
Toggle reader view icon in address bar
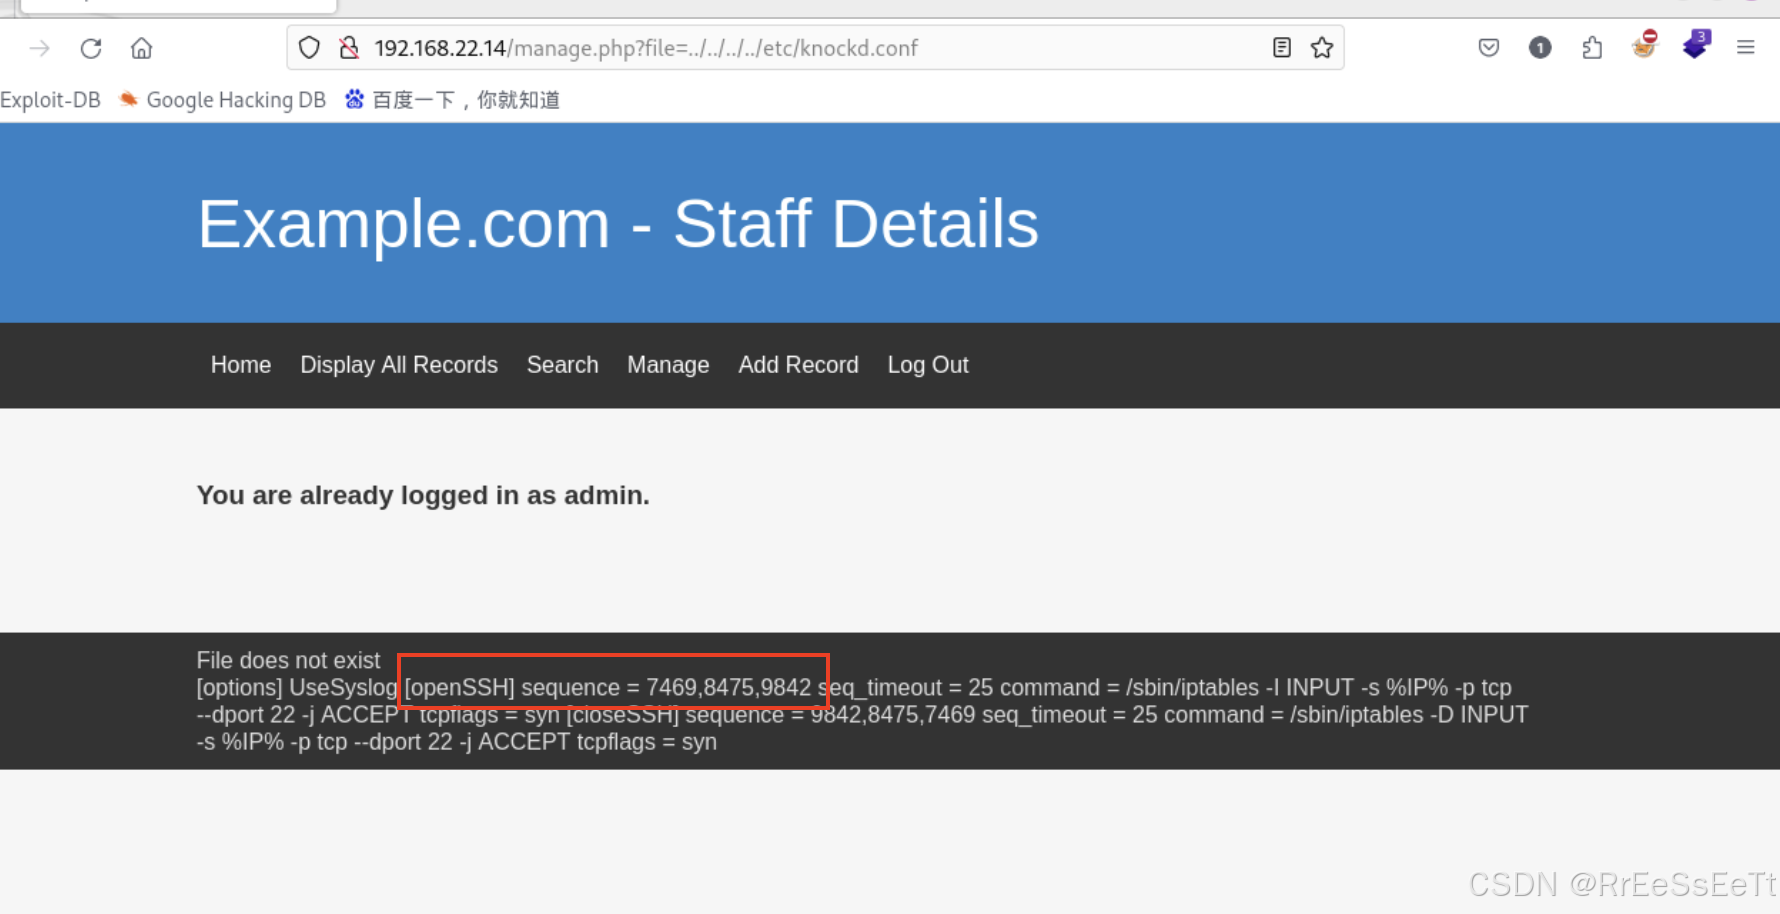(x=1282, y=48)
